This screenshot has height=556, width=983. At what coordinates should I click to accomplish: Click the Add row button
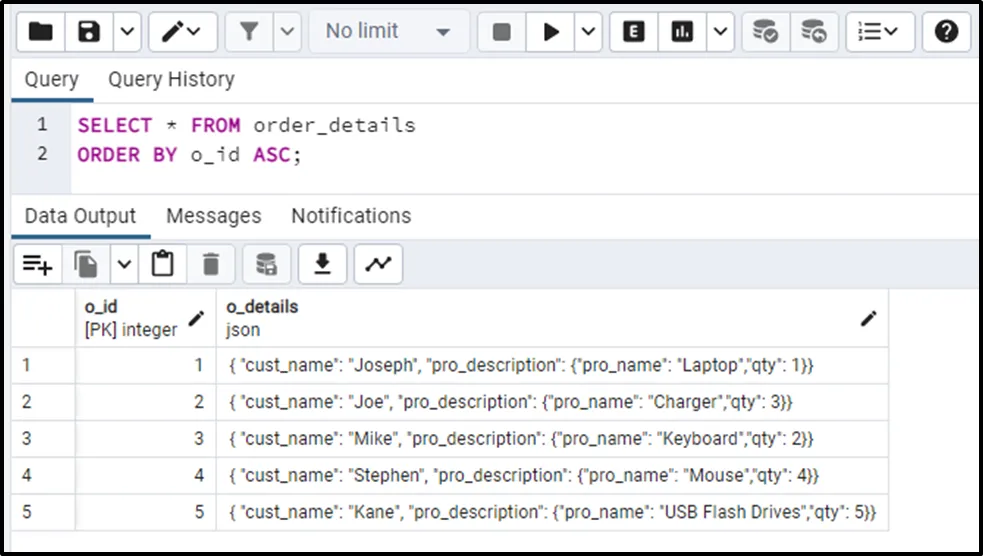(38, 264)
